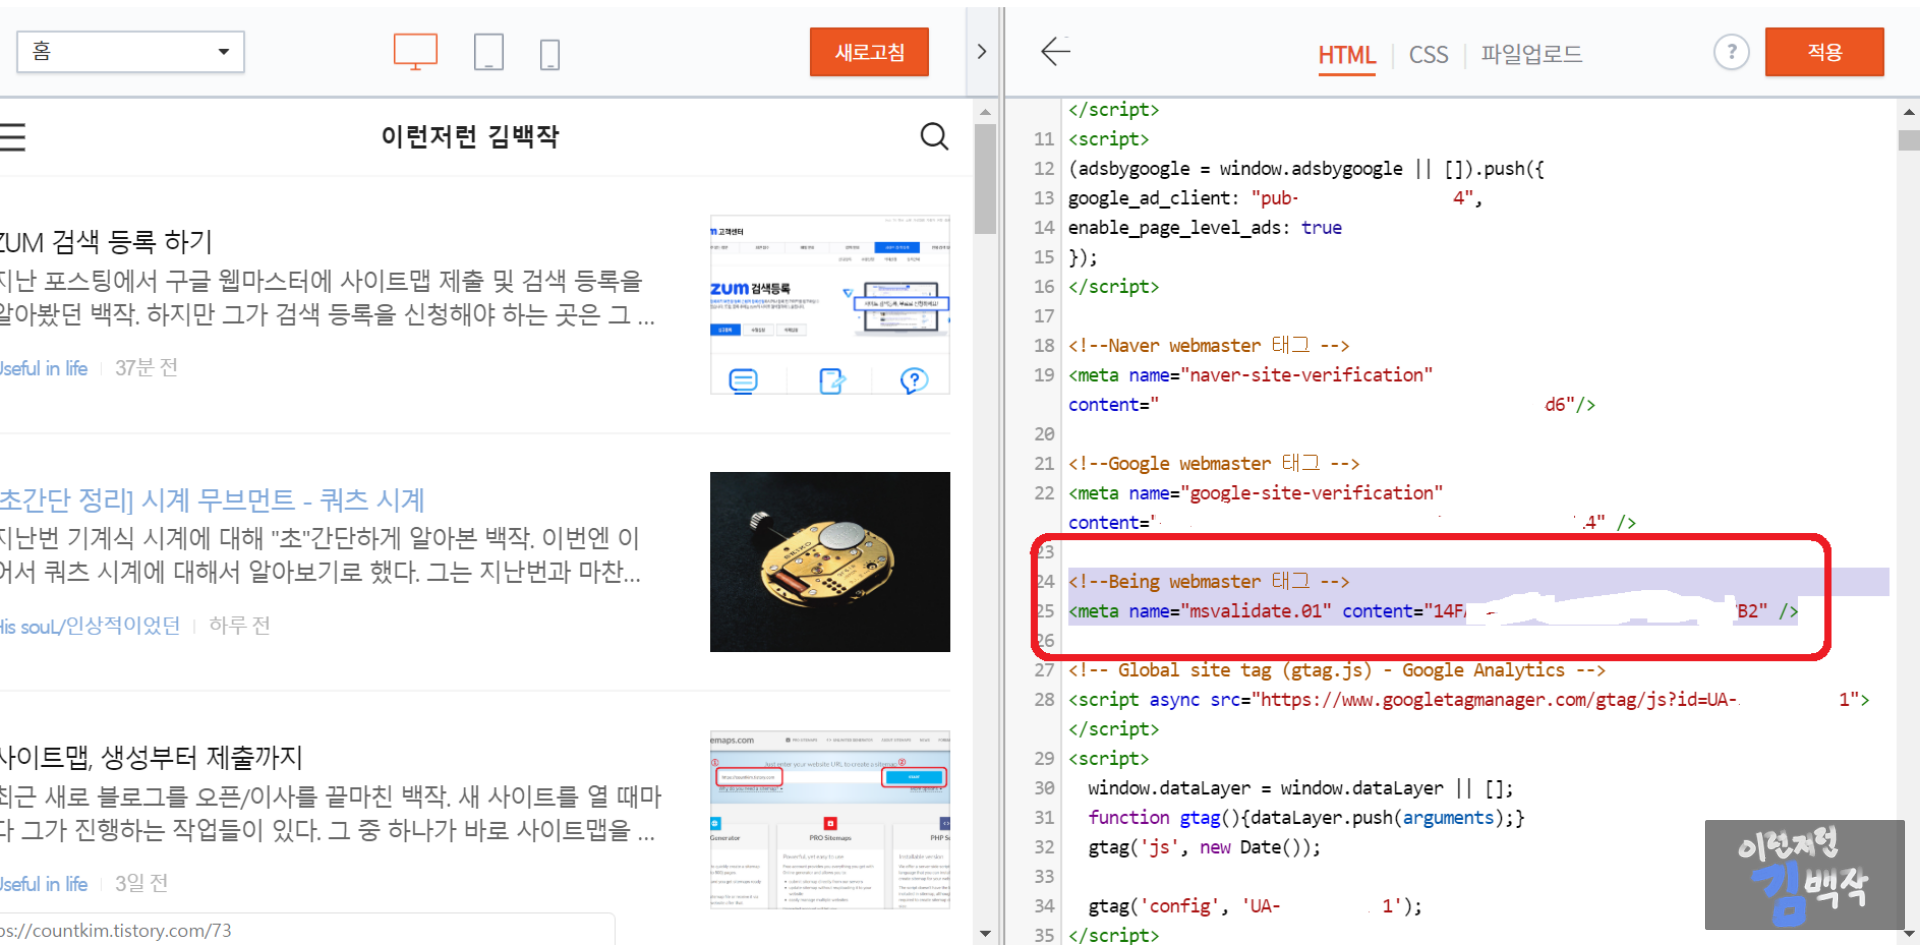Click the 37분 전 timestamp

[x=146, y=368]
